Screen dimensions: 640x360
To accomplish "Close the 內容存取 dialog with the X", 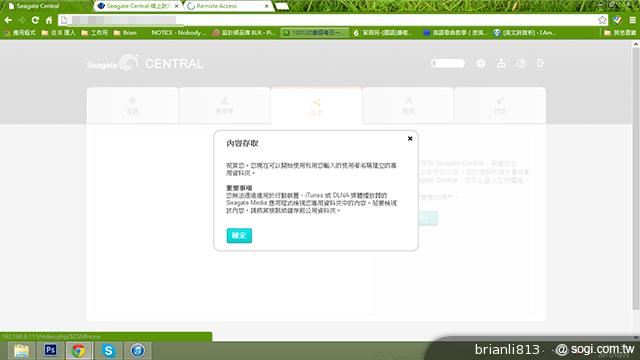I will [410, 139].
